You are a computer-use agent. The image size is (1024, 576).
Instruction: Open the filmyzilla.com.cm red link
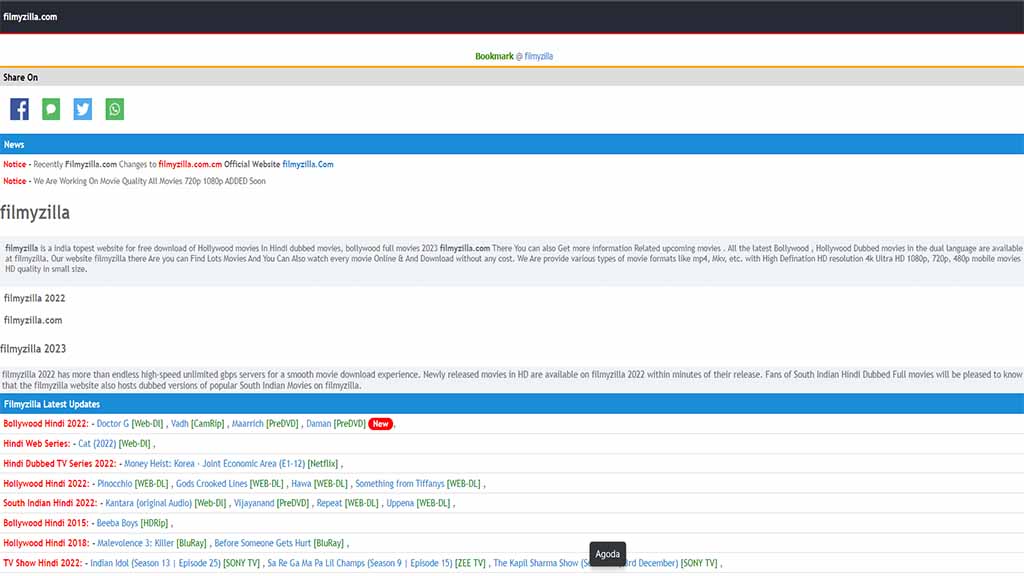click(190, 165)
